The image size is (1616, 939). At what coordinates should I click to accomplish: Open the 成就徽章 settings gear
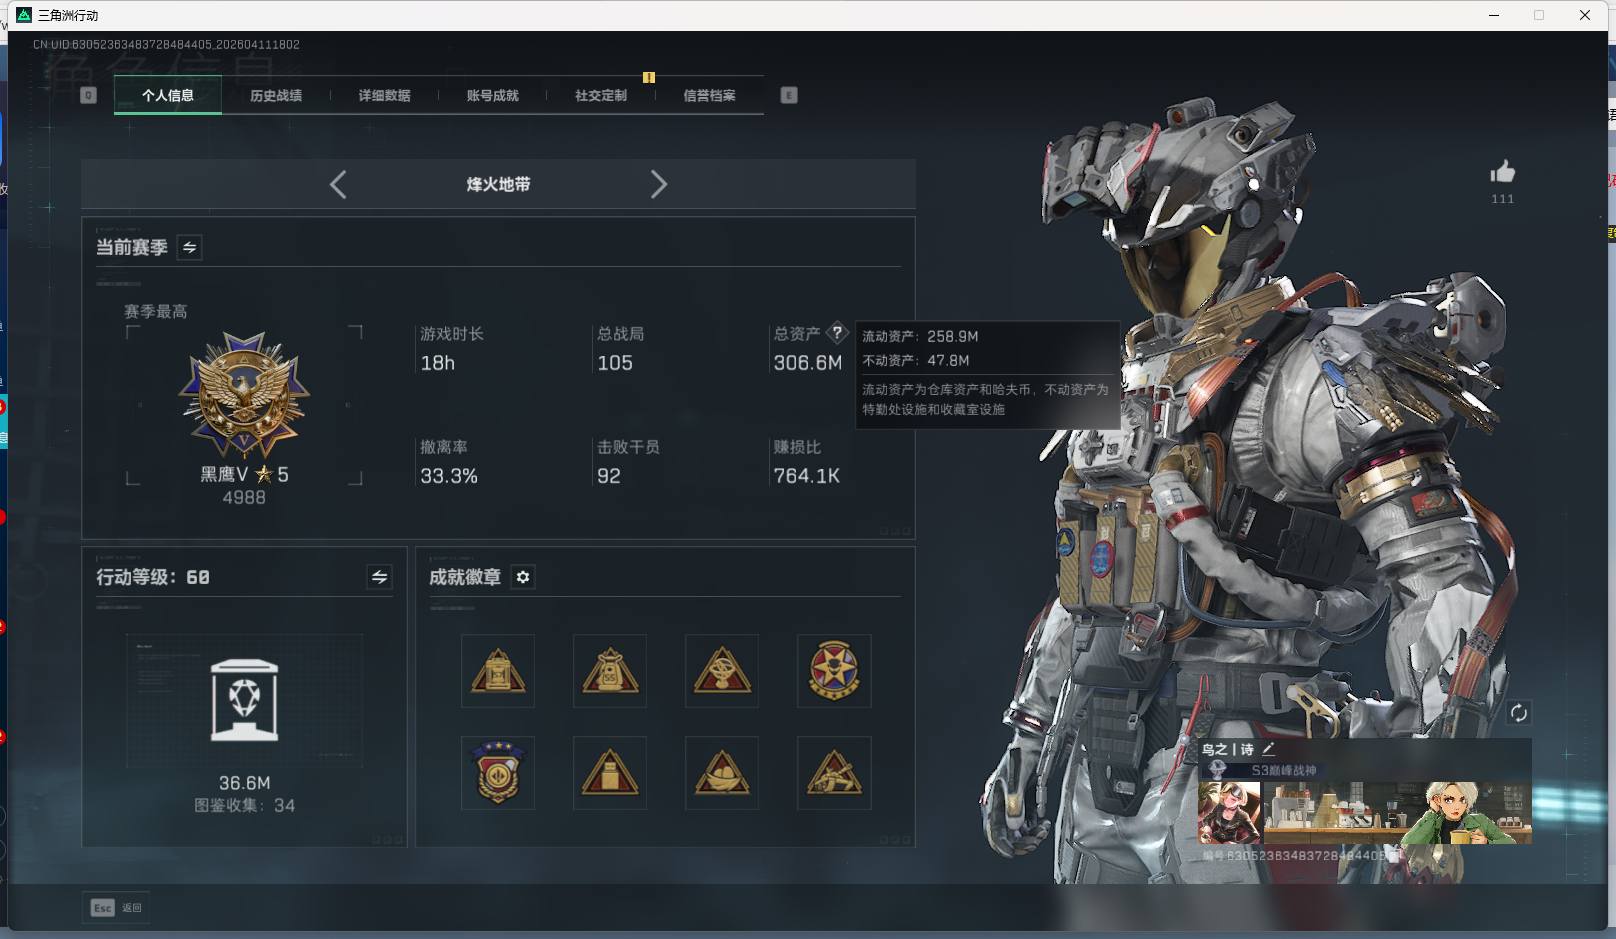(x=523, y=577)
